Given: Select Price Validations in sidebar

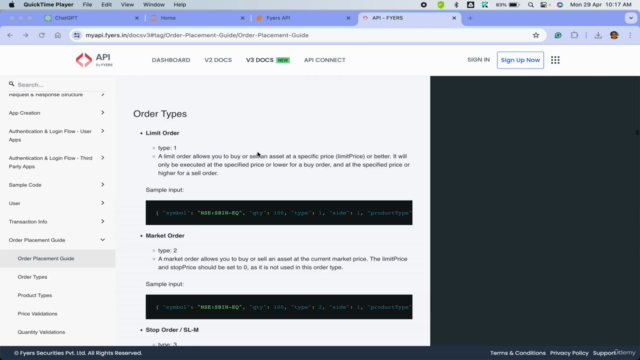Looking at the screenshot, I should (x=38, y=313).
